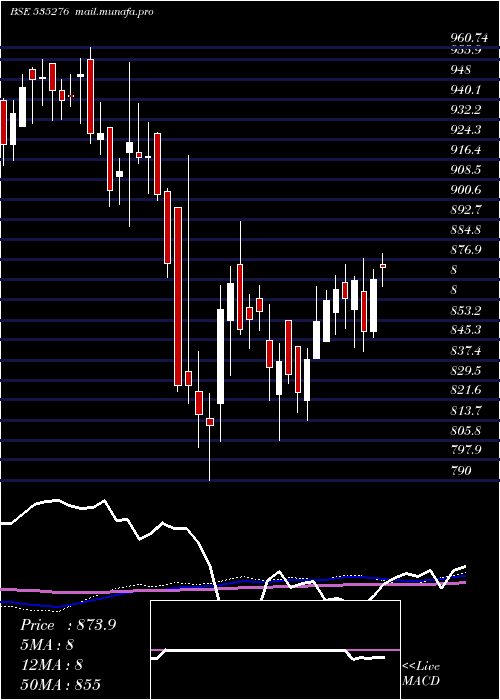The width and height of the screenshot is (500, 700).
Task: Click the 948 price axis label
Action: click(461, 70)
